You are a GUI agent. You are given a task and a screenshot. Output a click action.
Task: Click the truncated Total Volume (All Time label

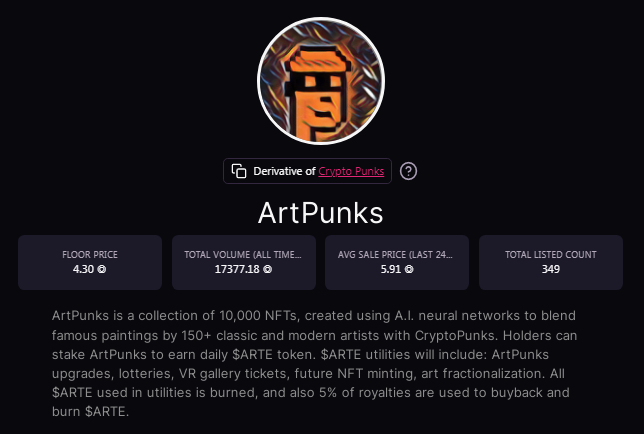pos(243,255)
